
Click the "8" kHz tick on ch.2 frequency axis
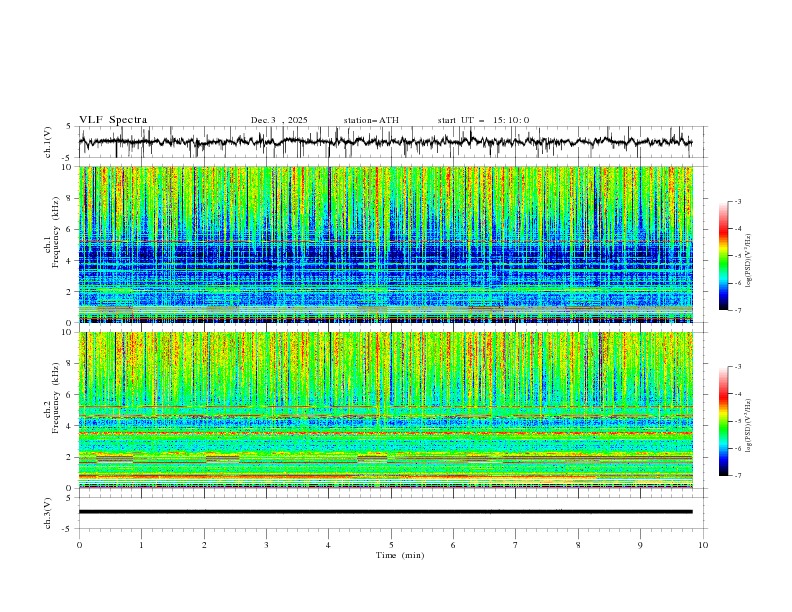point(70,364)
